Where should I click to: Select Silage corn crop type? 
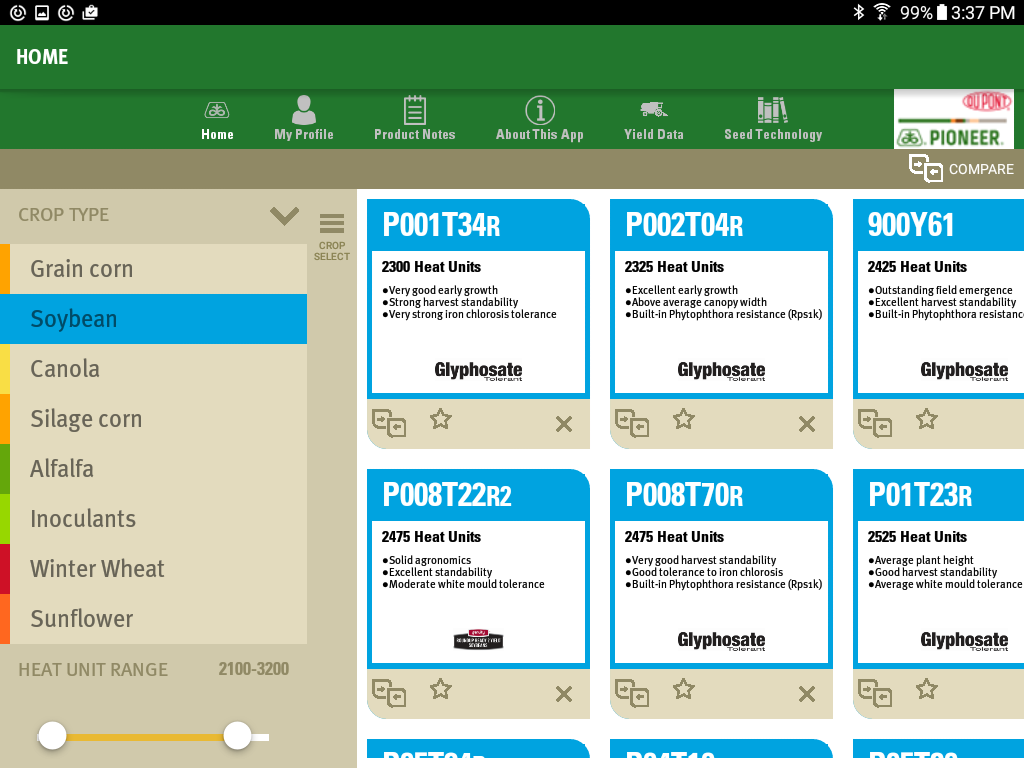(x=153, y=419)
